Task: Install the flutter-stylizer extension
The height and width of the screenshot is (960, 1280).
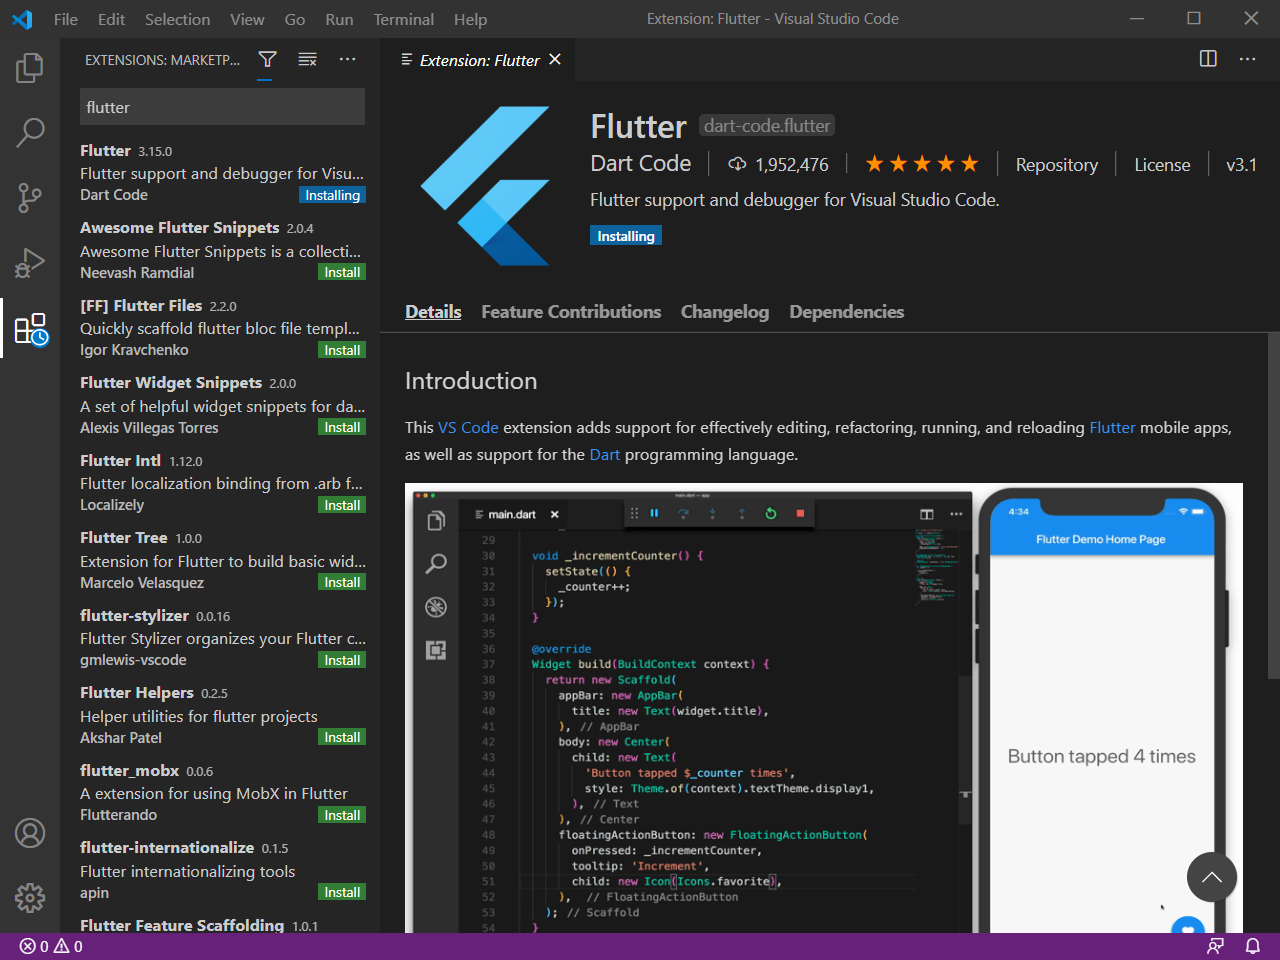Action: tap(342, 660)
